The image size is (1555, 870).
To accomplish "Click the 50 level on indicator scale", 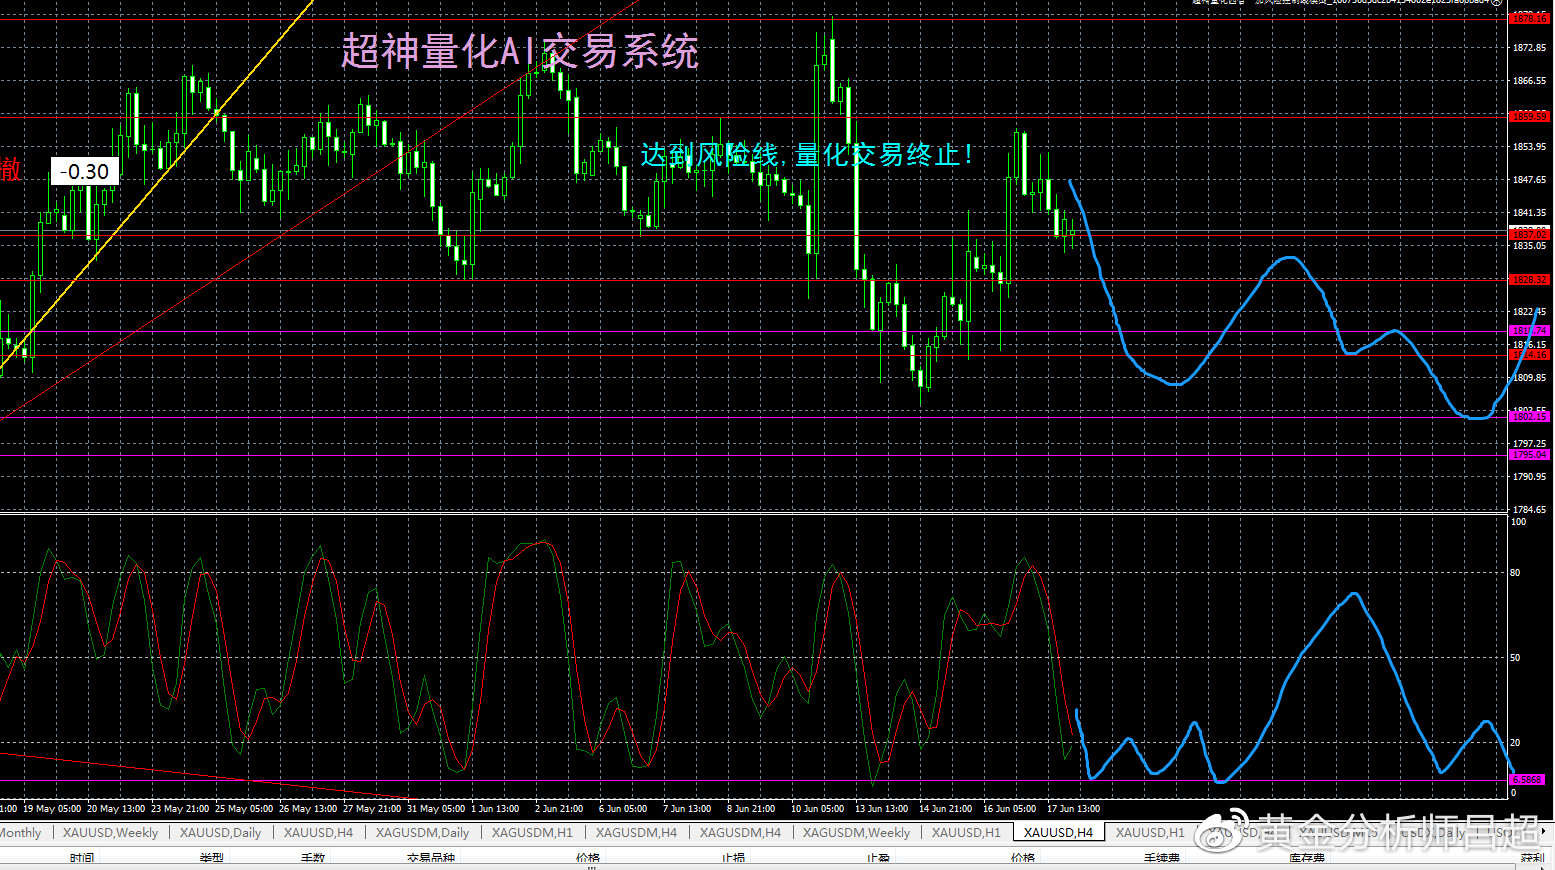I will (1516, 658).
